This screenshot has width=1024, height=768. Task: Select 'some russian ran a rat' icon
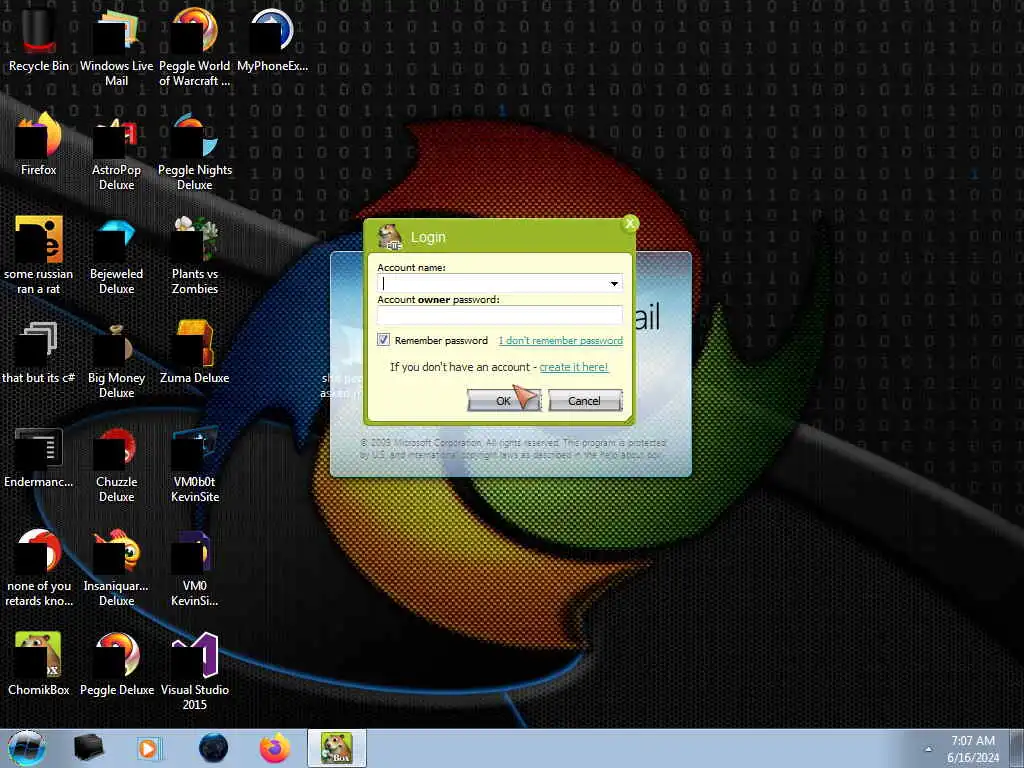pos(39,255)
